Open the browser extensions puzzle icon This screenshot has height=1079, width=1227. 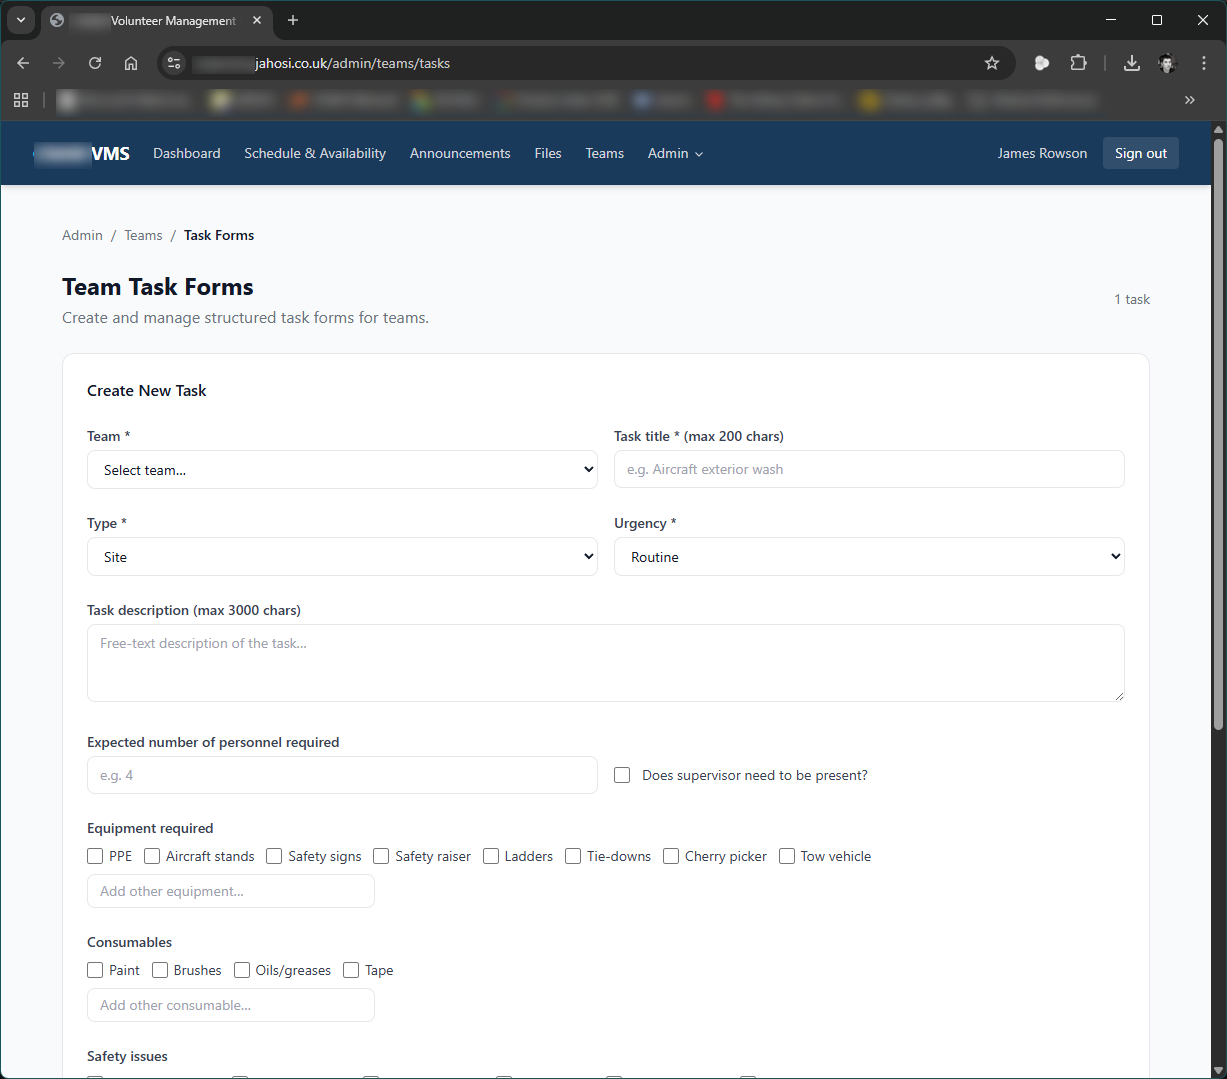[x=1078, y=63]
